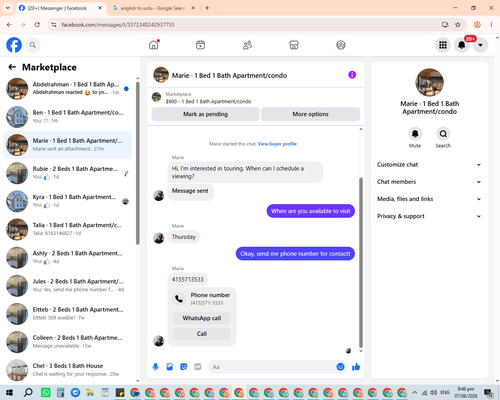The width and height of the screenshot is (500, 400).
Task: Open Chel's 3 Beds 1 Bath House conversation
Action: point(67,370)
